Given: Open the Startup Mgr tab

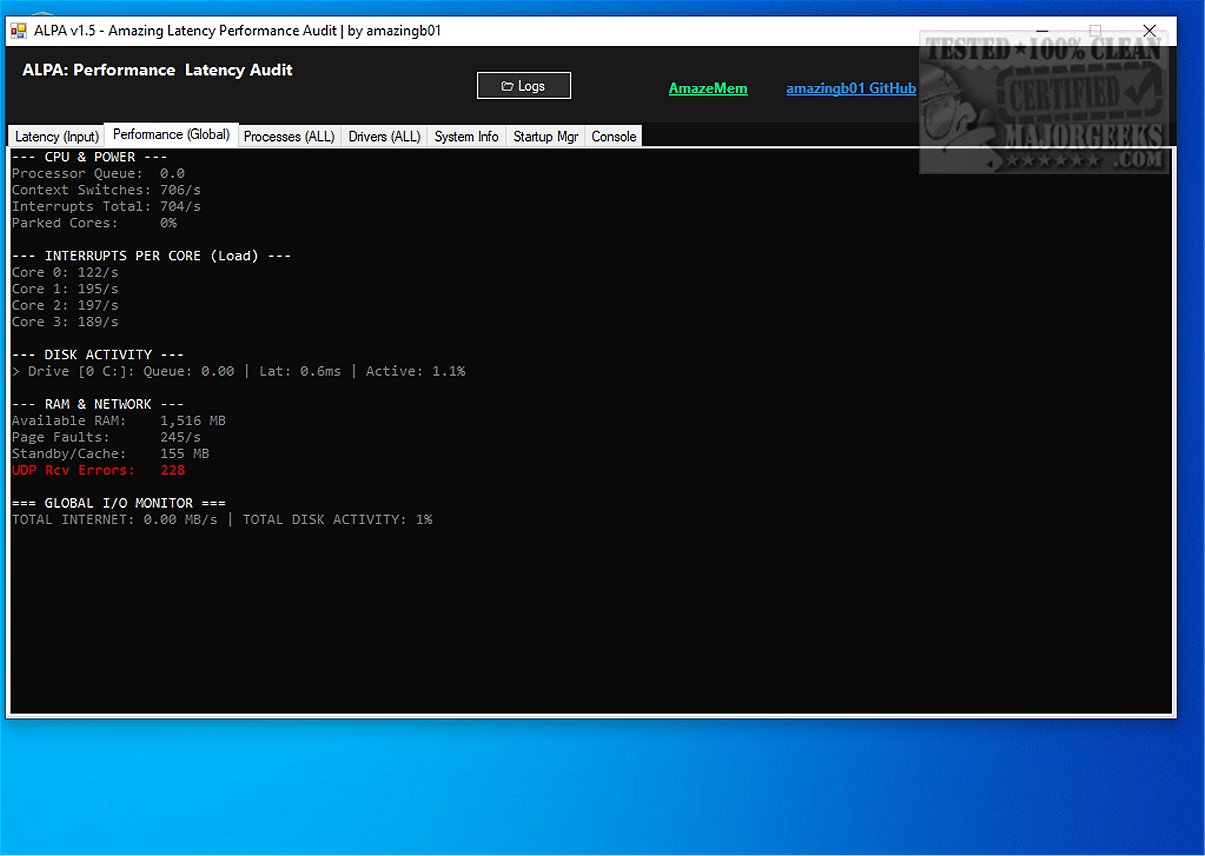Looking at the screenshot, I should 545,136.
